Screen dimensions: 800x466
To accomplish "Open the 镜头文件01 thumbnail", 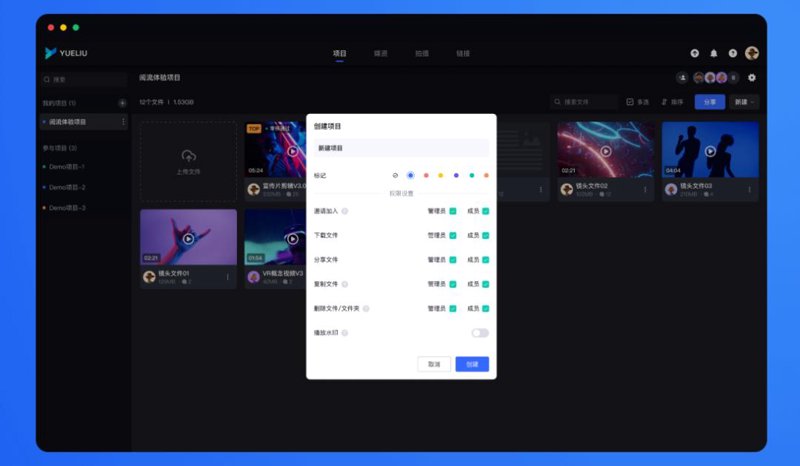I will (x=188, y=237).
